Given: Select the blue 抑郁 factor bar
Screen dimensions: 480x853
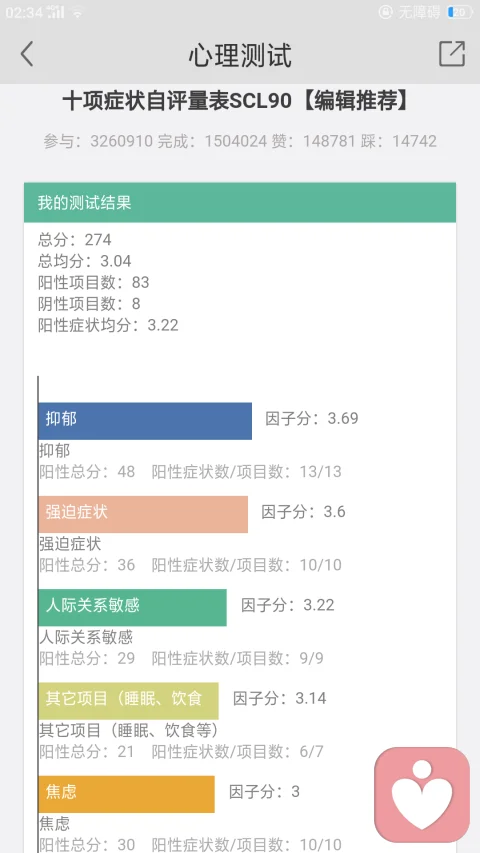Looking at the screenshot, I should 145,421.
